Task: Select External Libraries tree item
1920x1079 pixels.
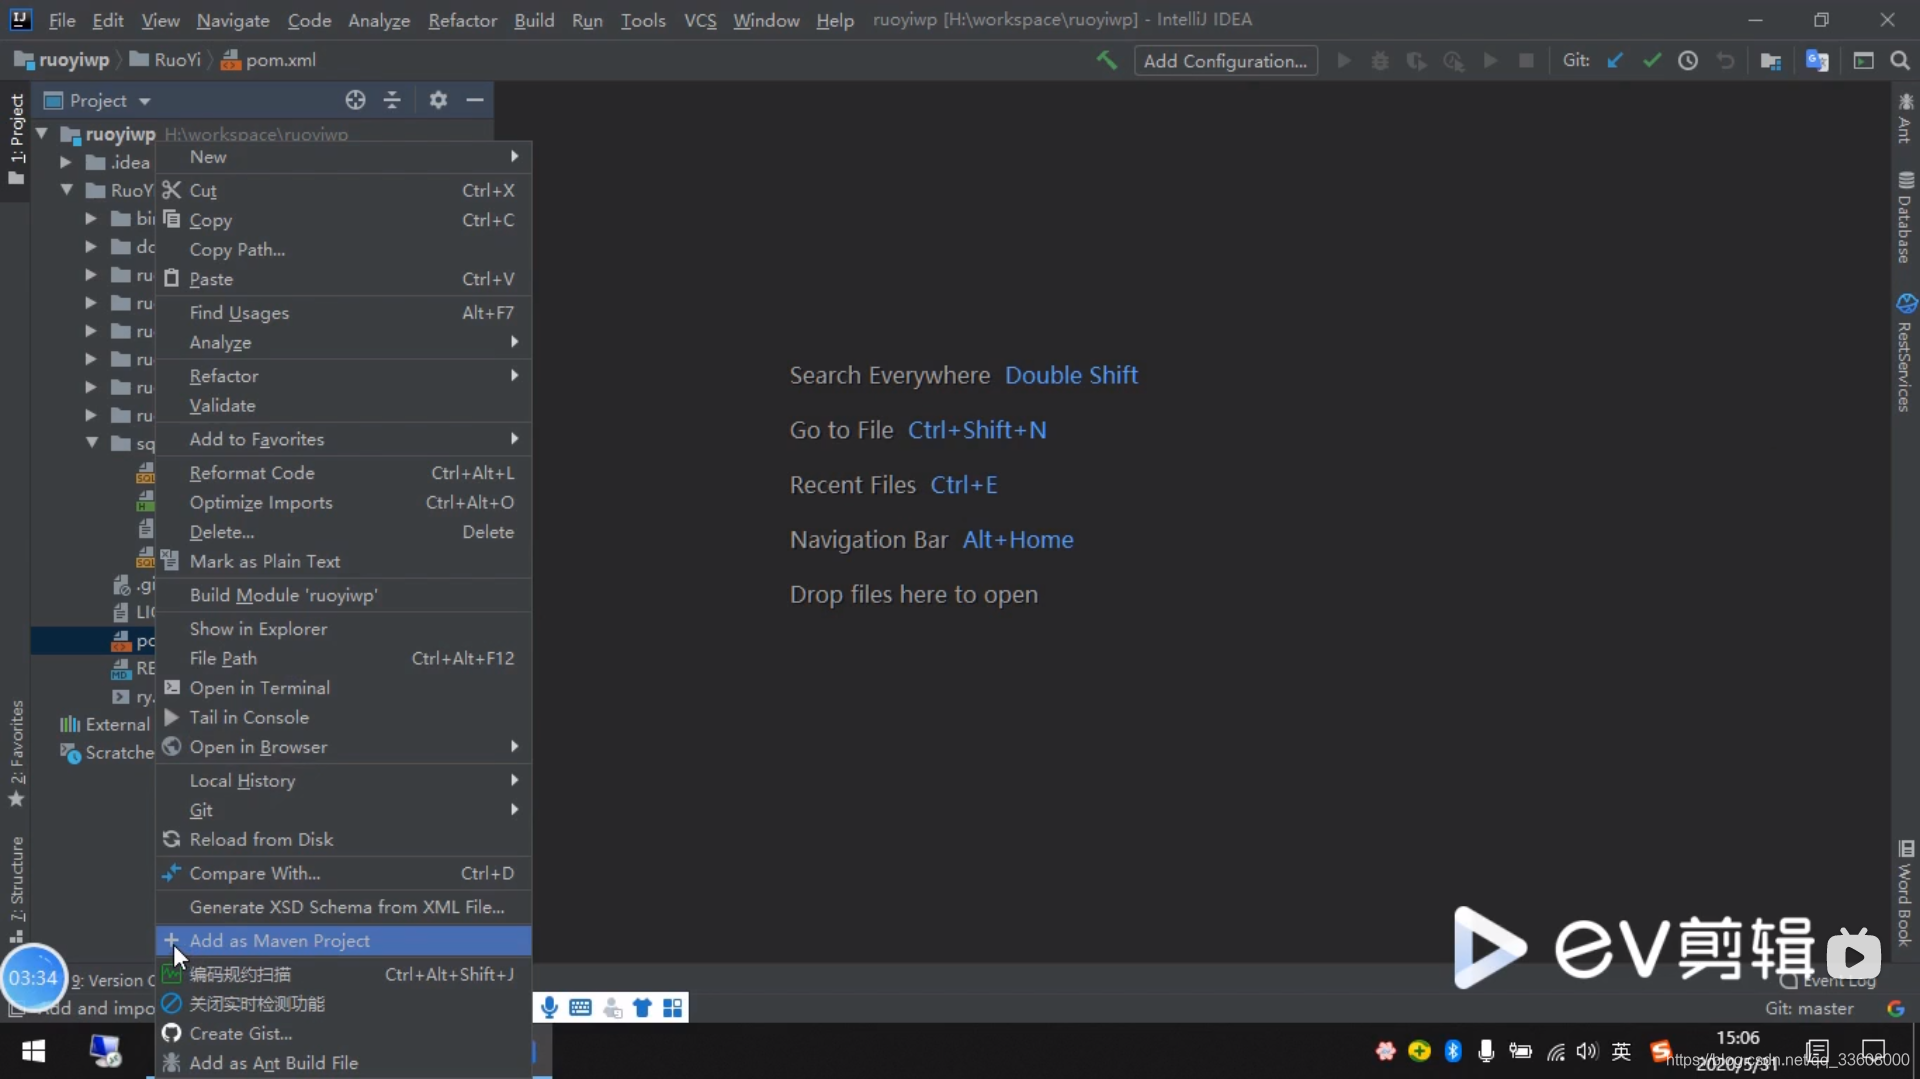Action: pos(105,724)
